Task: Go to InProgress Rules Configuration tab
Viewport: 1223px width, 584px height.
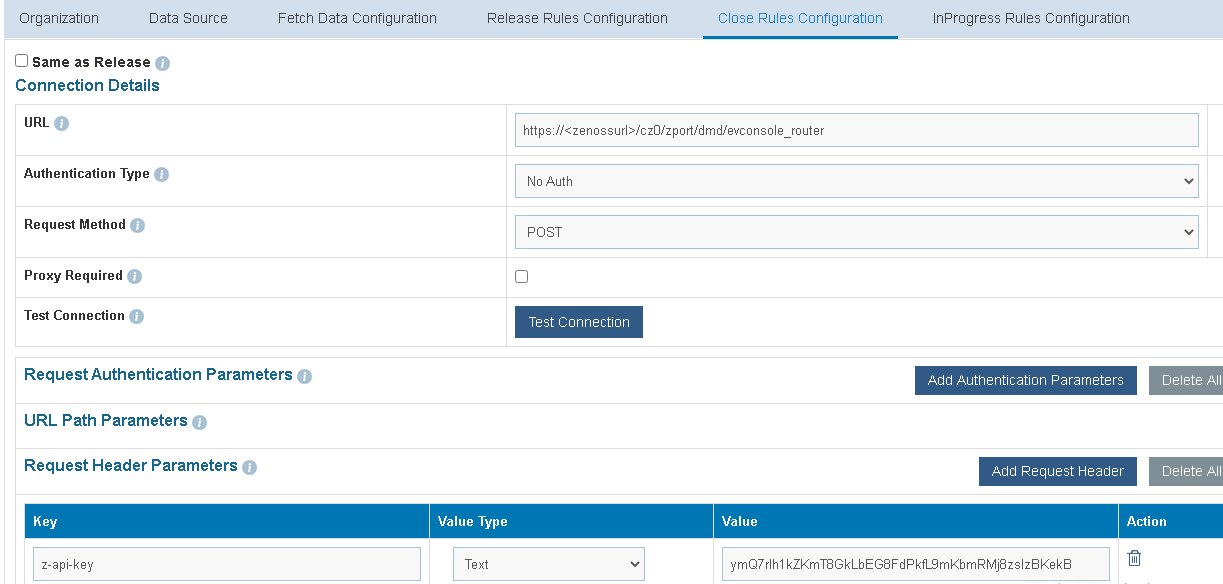Action: (x=1031, y=18)
